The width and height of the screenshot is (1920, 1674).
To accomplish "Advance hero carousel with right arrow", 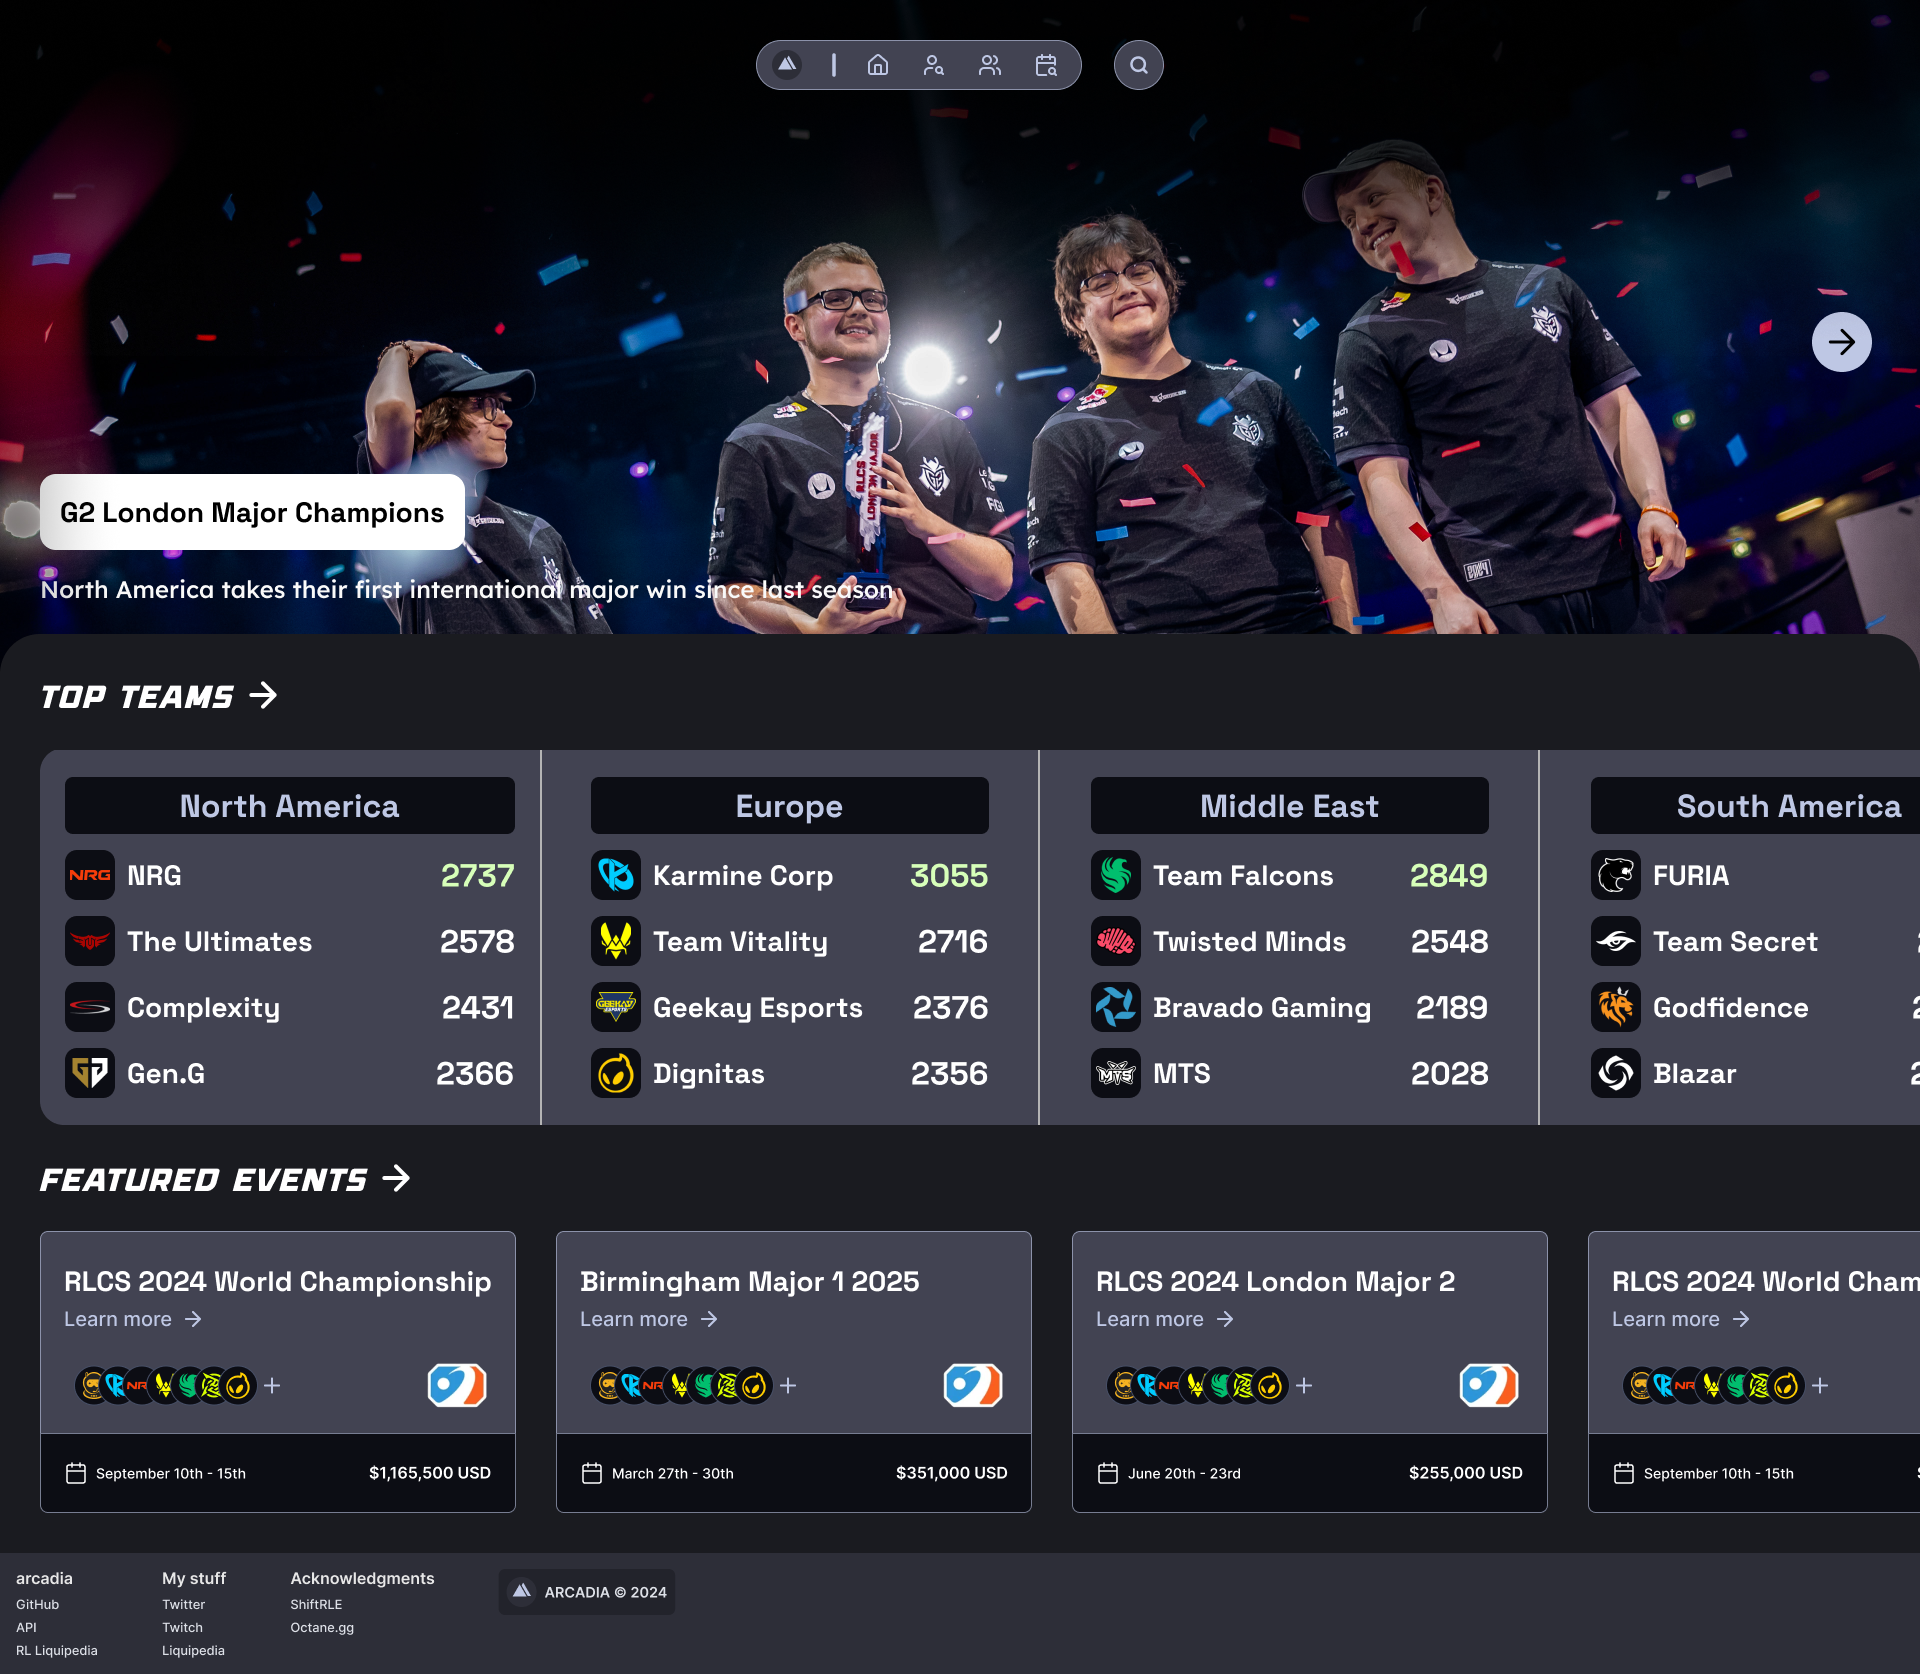I will [1841, 342].
